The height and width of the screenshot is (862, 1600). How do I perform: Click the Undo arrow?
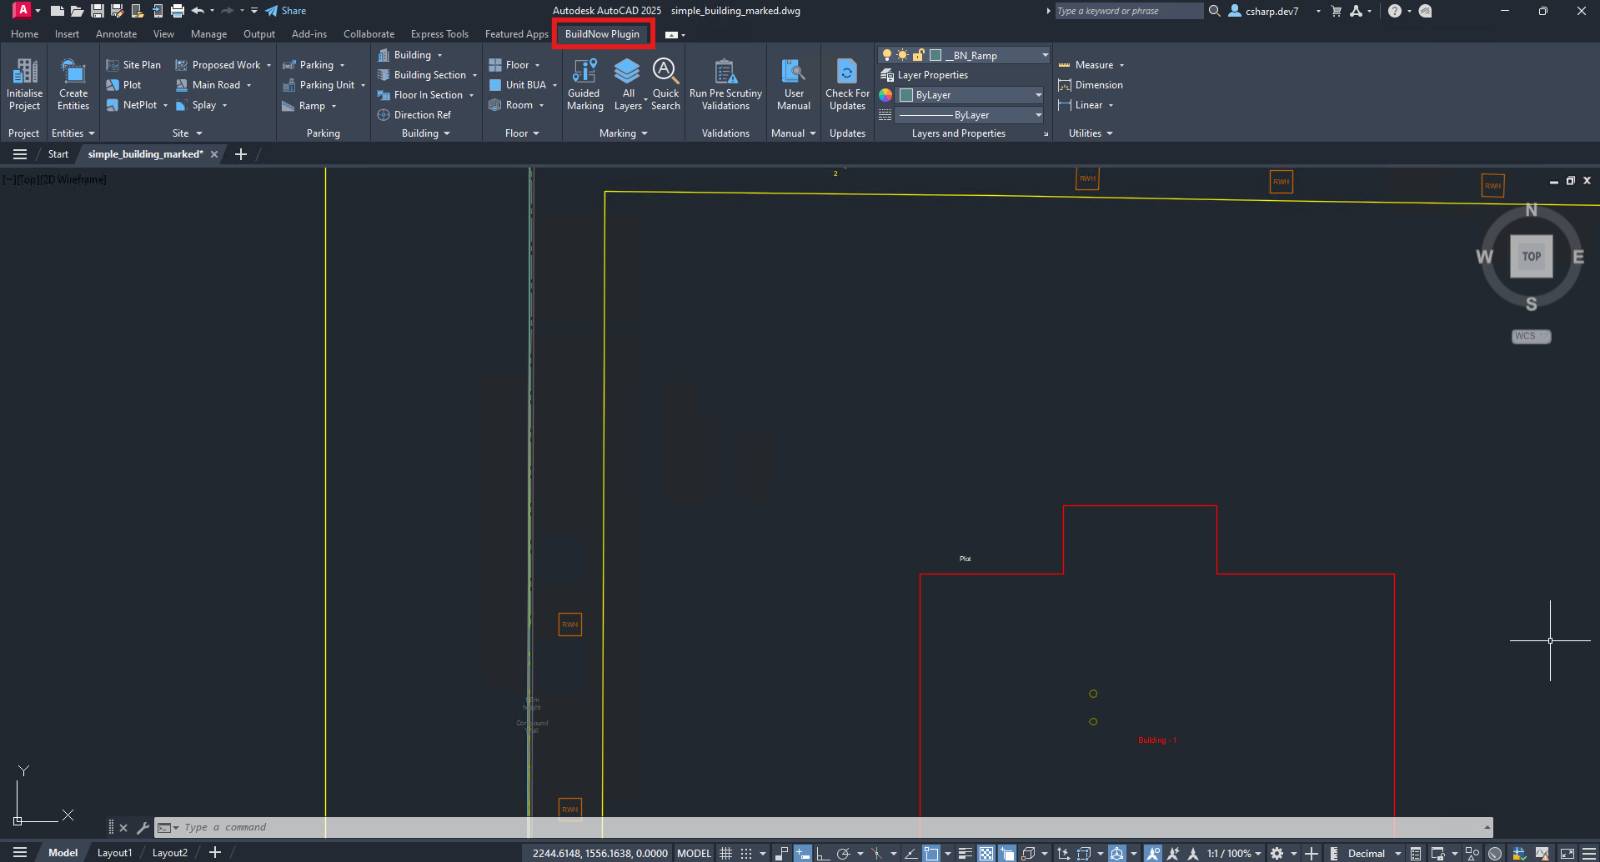point(198,11)
